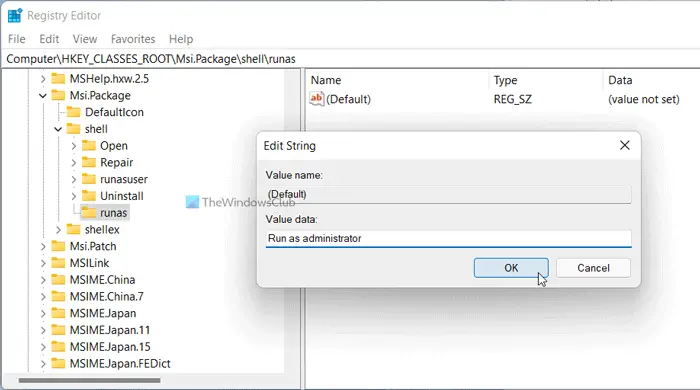Select the runas folder icon

[89, 212]
